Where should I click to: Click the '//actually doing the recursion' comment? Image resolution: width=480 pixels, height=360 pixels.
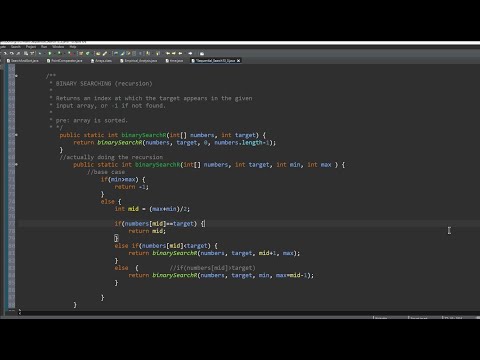coord(111,157)
